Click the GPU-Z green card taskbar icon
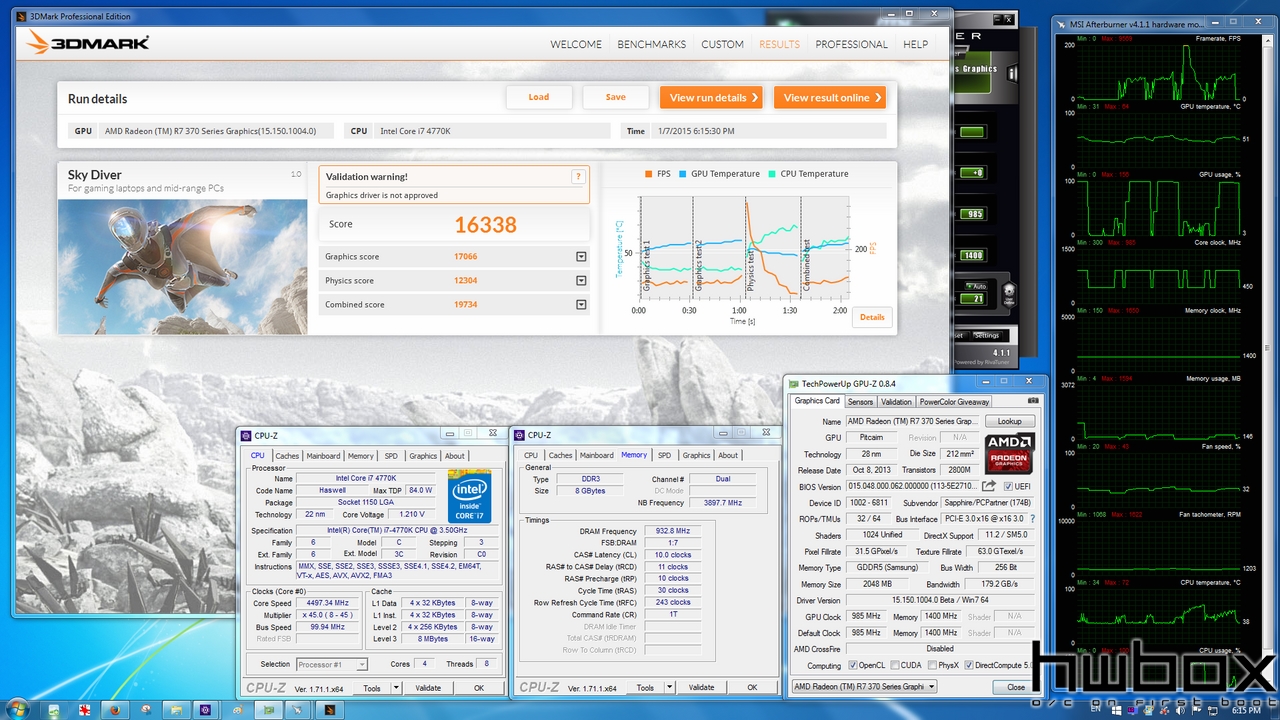1280x720 pixels. coord(267,709)
